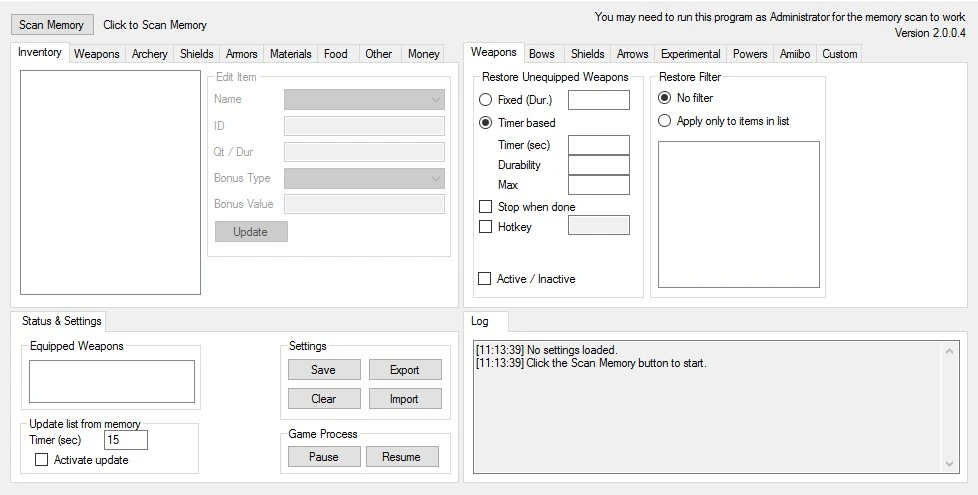The image size is (978, 495).
Task: Open the Arrows tab
Action: pos(632,54)
